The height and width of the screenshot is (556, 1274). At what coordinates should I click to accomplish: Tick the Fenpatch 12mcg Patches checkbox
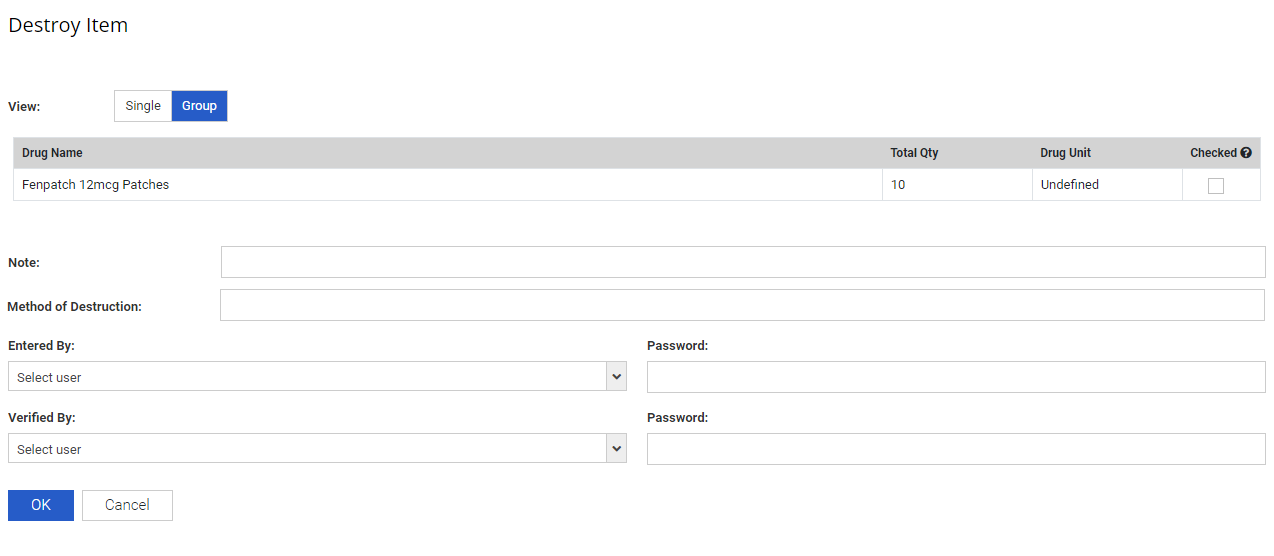tap(1215, 185)
